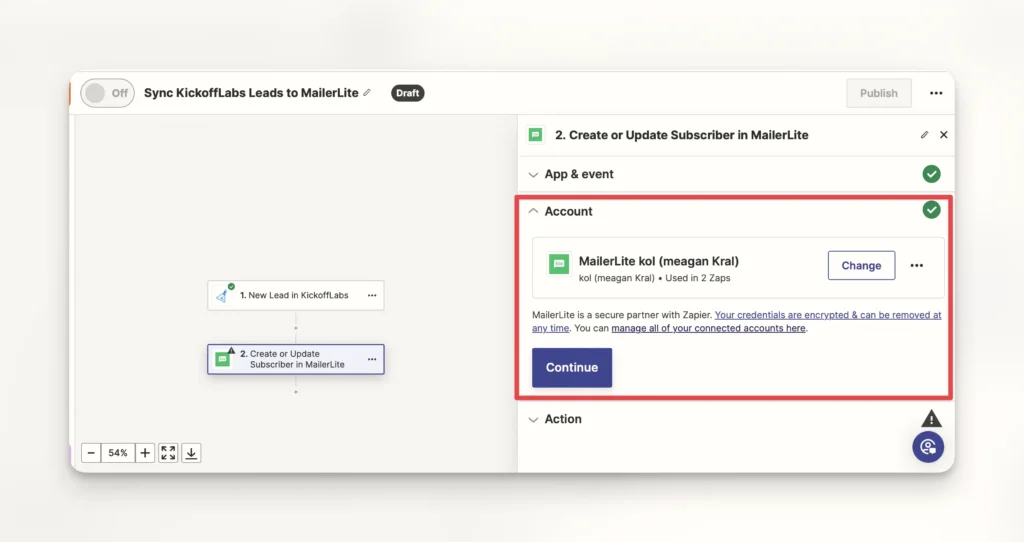The width and height of the screenshot is (1024, 542).
Task: Zoom in the canvas with plus button
Action: (145, 453)
